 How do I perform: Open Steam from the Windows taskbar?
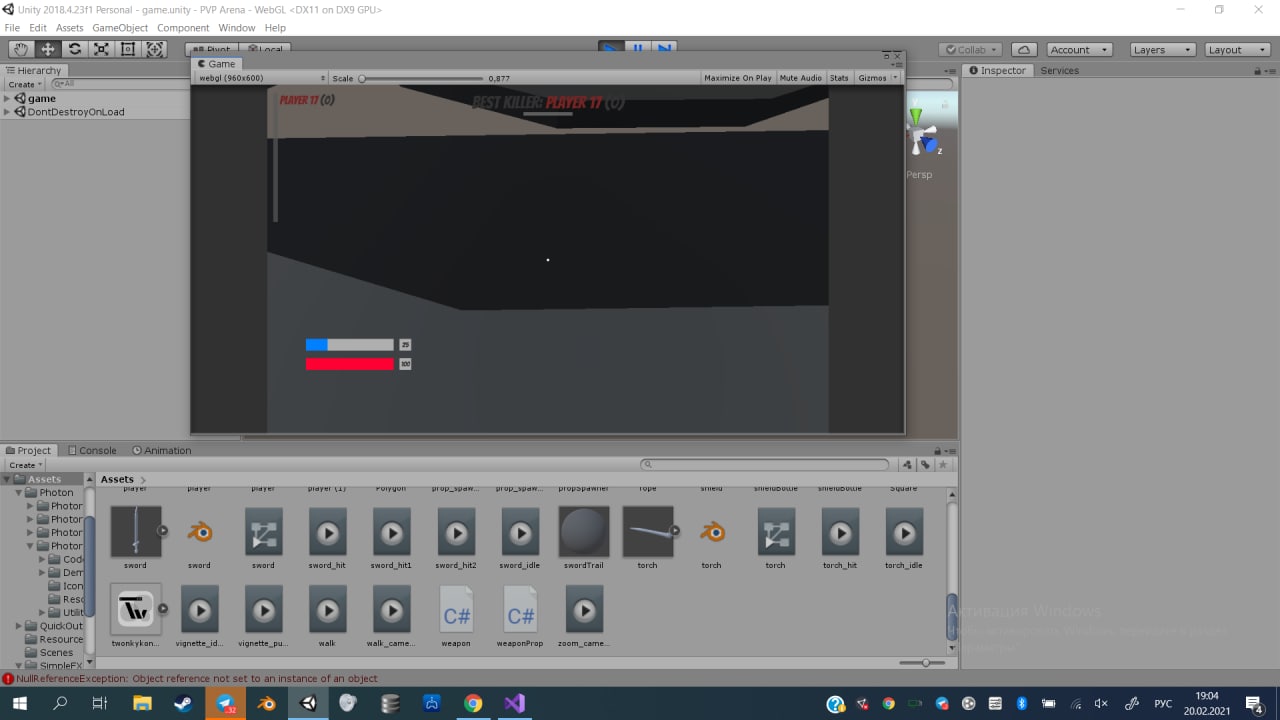point(184,704)
